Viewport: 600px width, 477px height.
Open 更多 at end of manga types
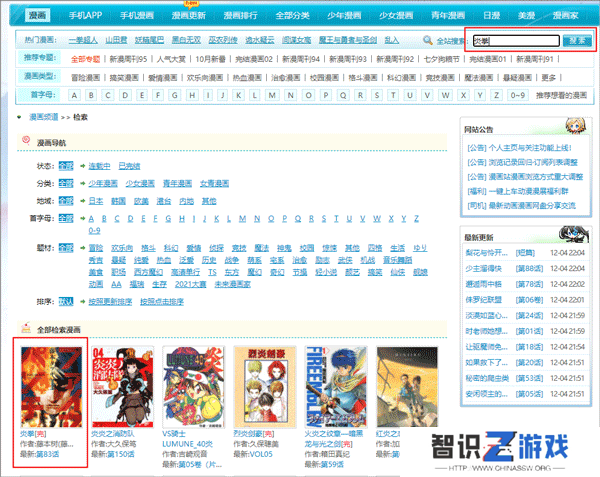pyautogui.click(x=548, y=78)
